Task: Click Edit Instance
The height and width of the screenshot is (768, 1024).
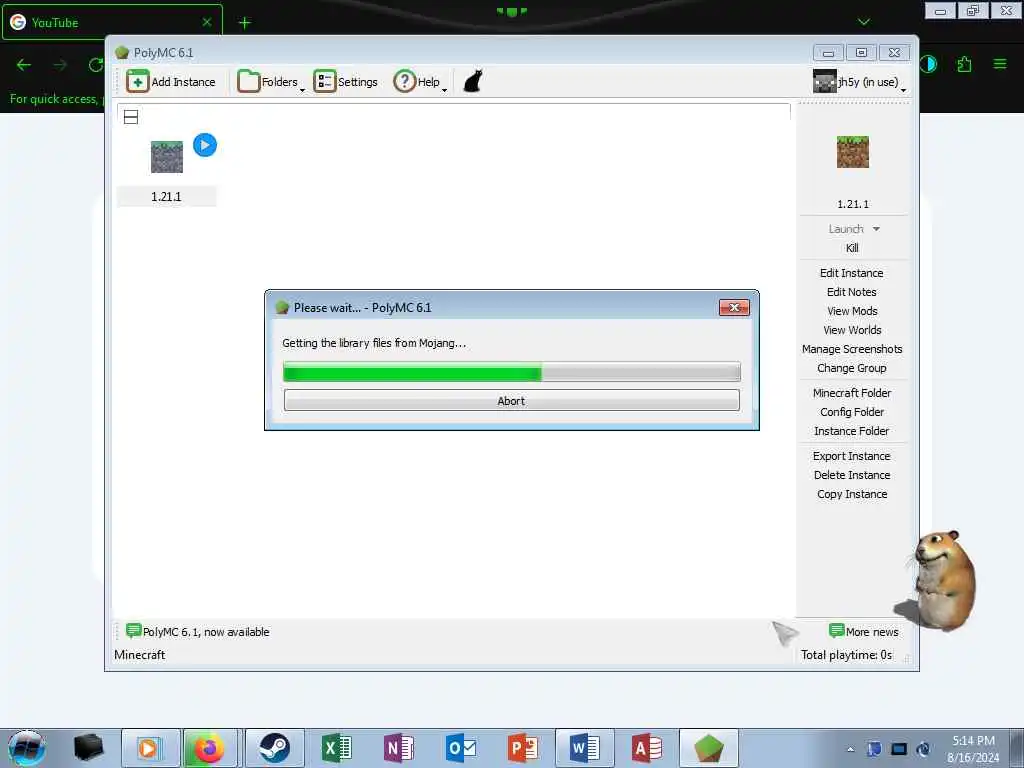Action: (x=852, y=273)
